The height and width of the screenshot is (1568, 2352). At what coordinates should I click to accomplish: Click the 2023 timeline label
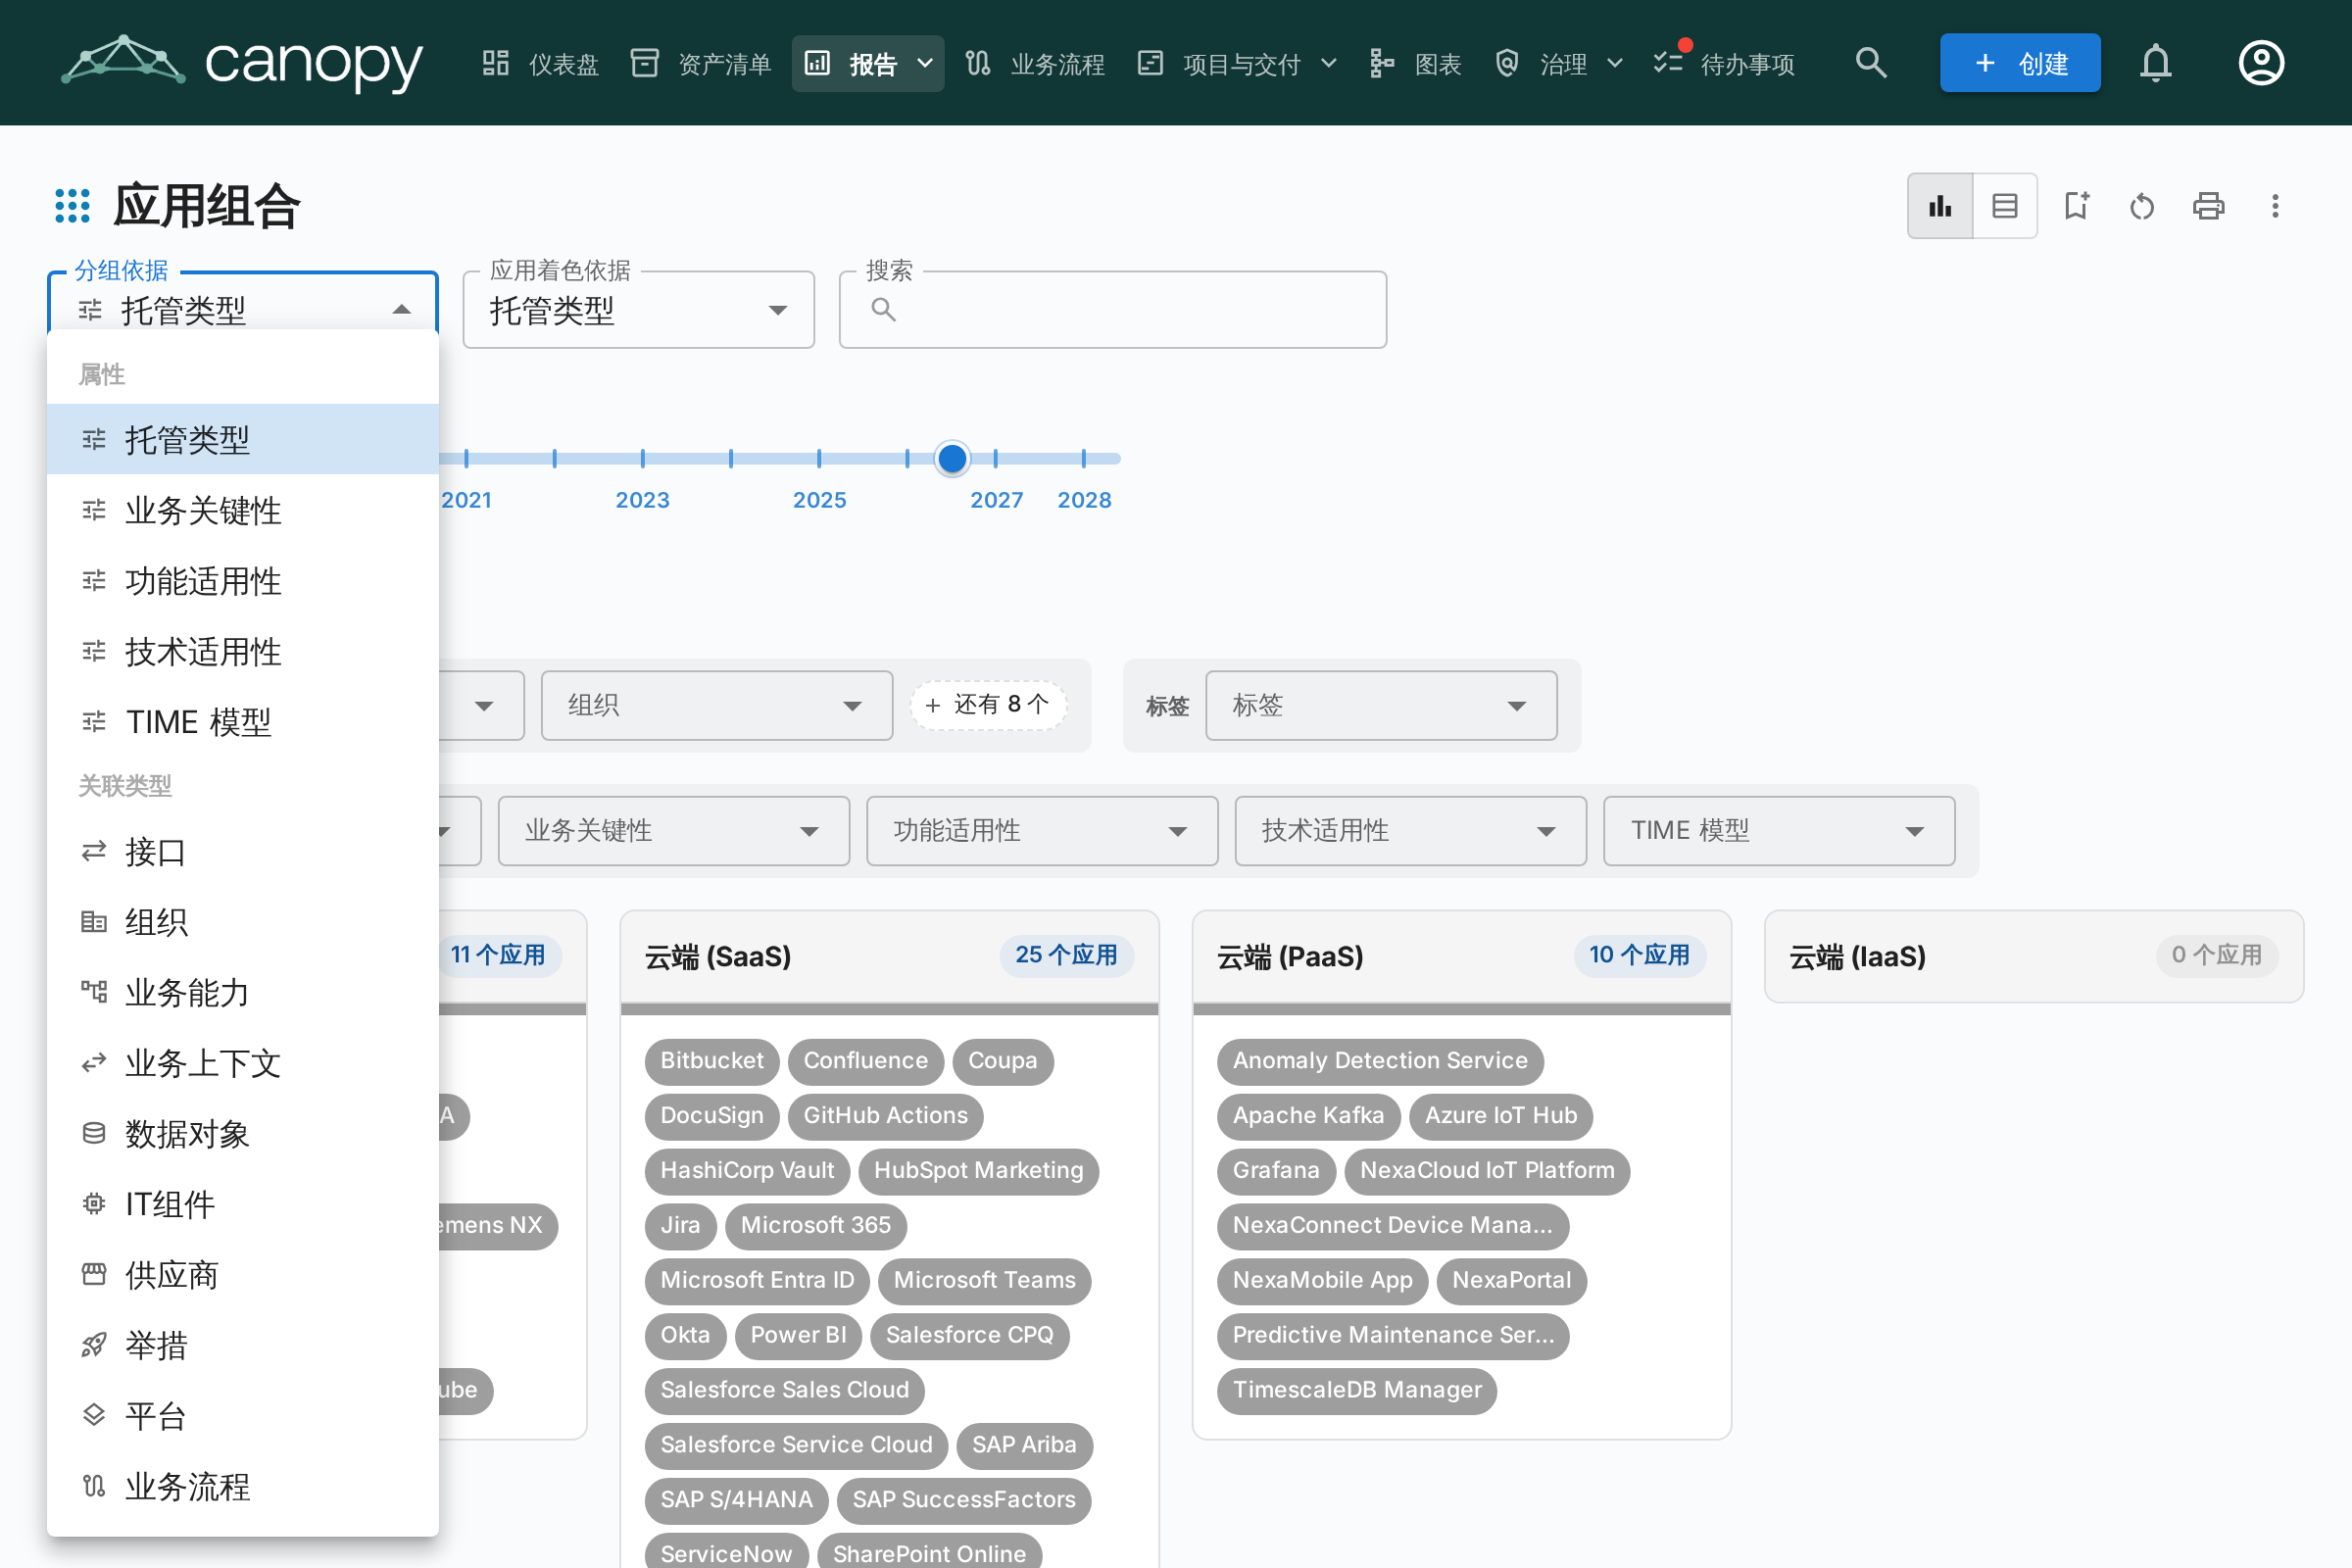pos(642,500)
